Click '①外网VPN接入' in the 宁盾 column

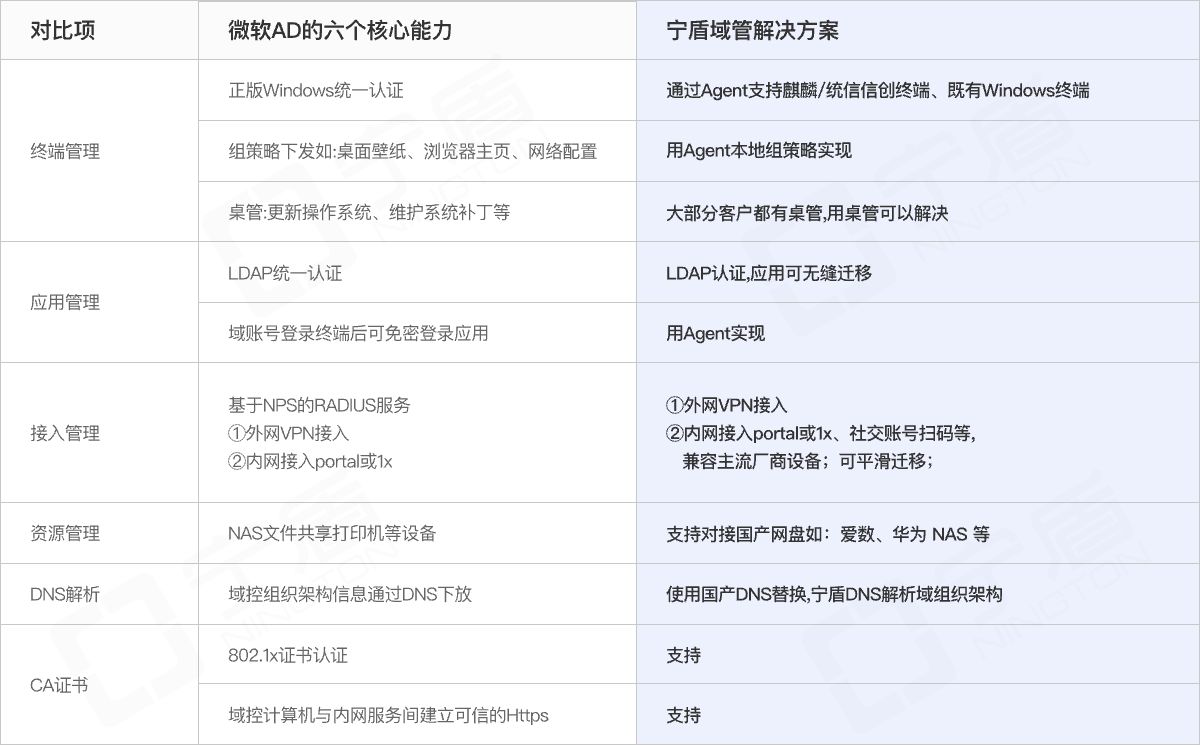coord(727,405)
